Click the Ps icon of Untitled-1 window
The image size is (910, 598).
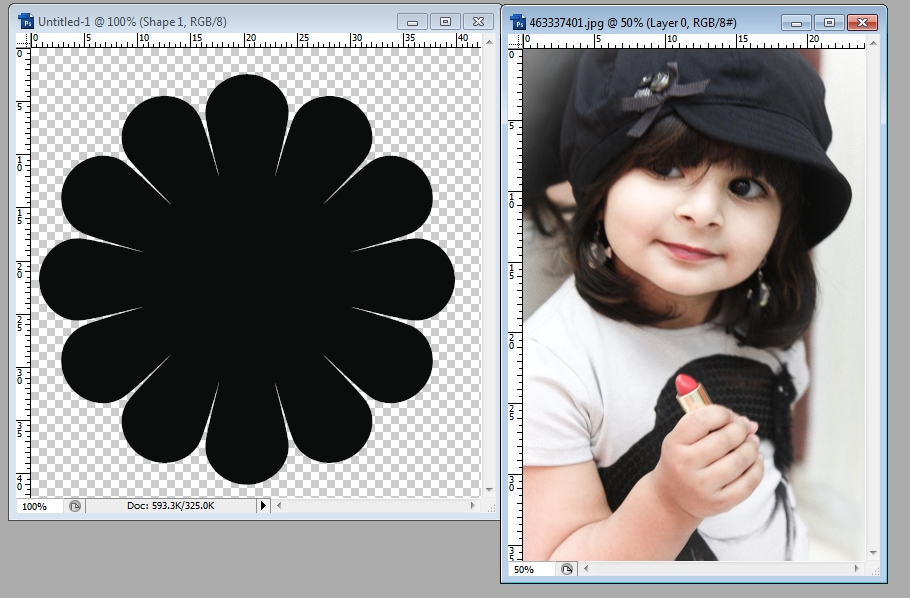[26, 21]
